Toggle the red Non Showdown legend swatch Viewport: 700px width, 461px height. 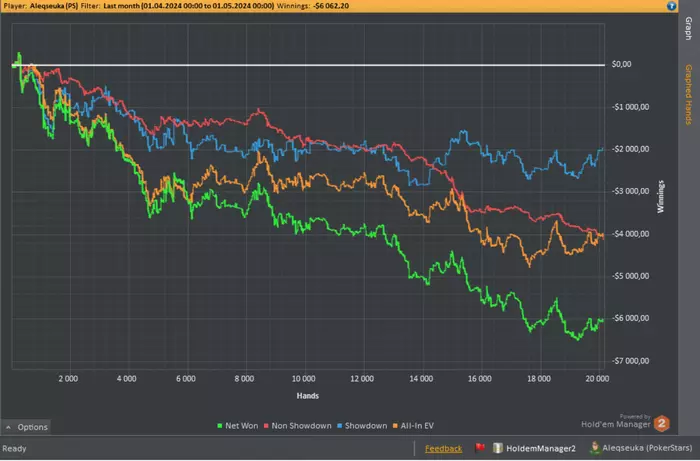pyautogui.click(x=266, y=426)
